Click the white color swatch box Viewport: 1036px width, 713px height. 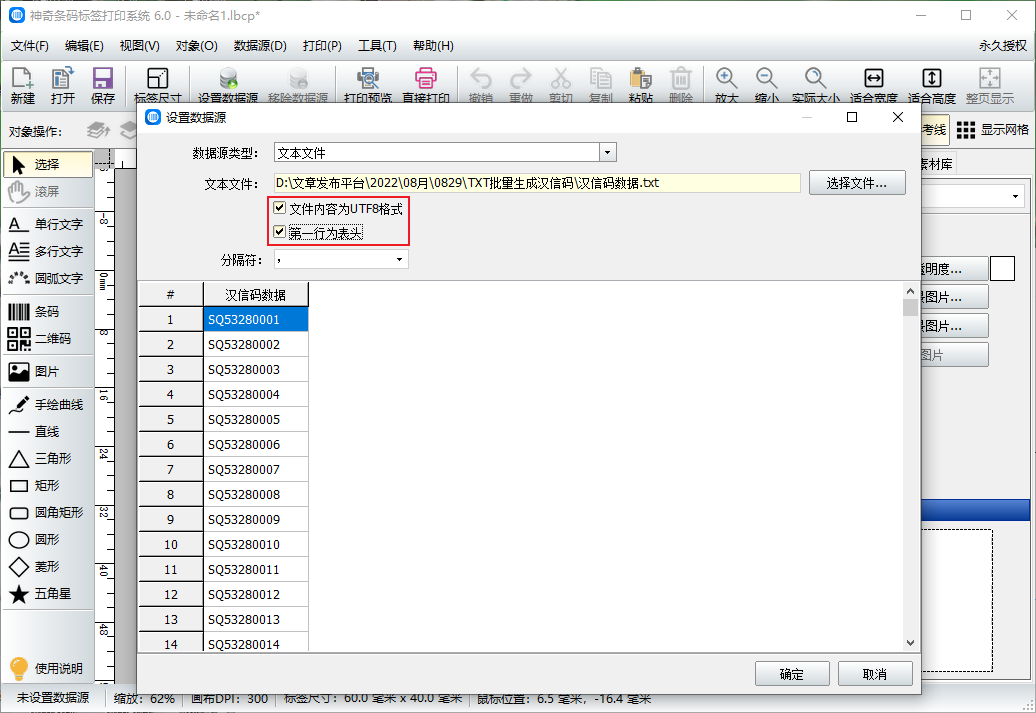(x=1002, y=268)
